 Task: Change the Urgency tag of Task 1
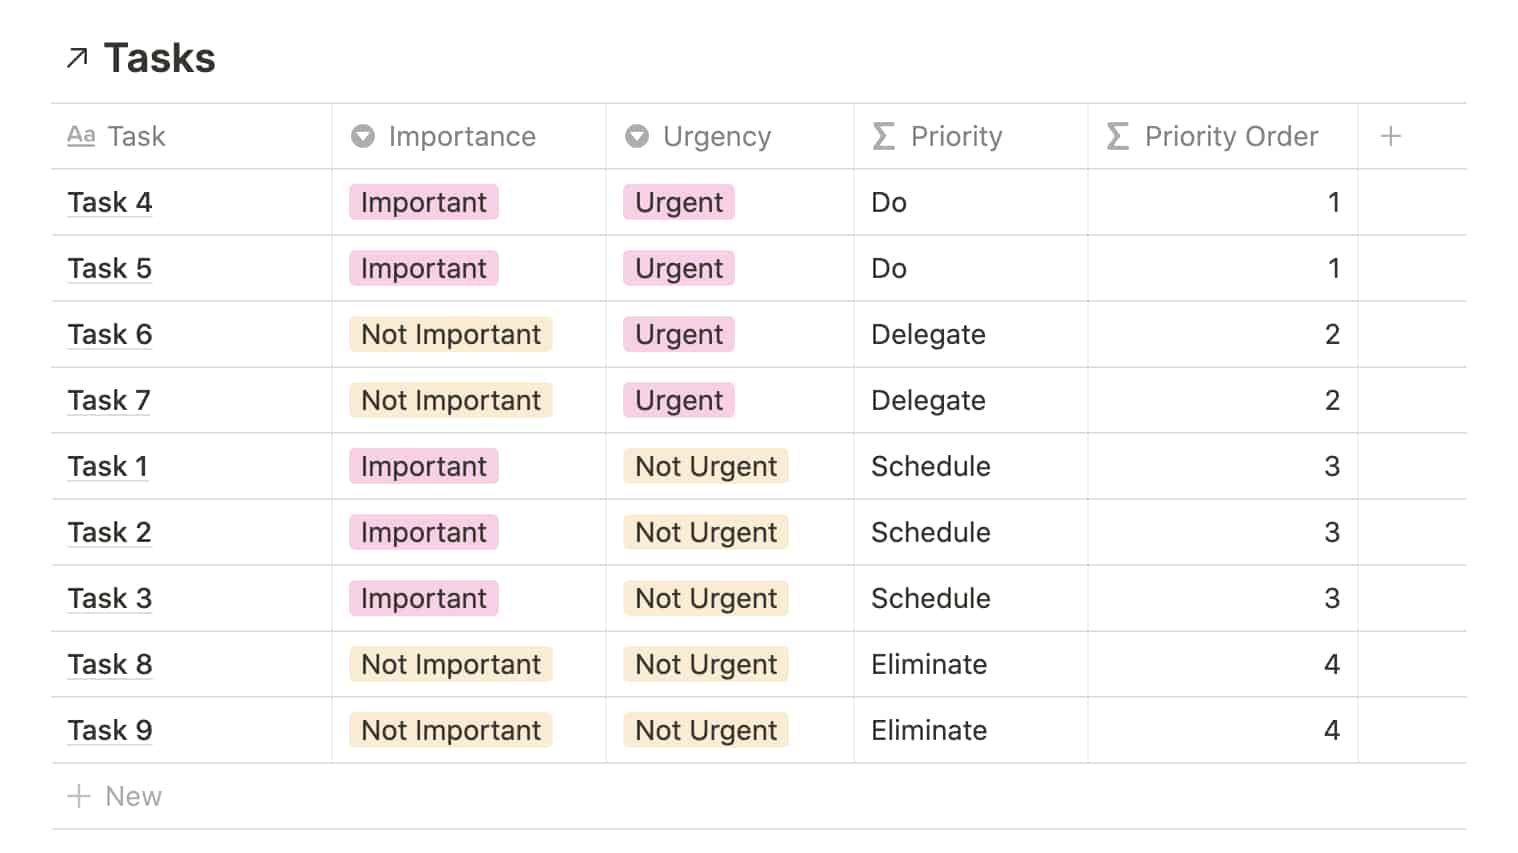pos(706,466)
